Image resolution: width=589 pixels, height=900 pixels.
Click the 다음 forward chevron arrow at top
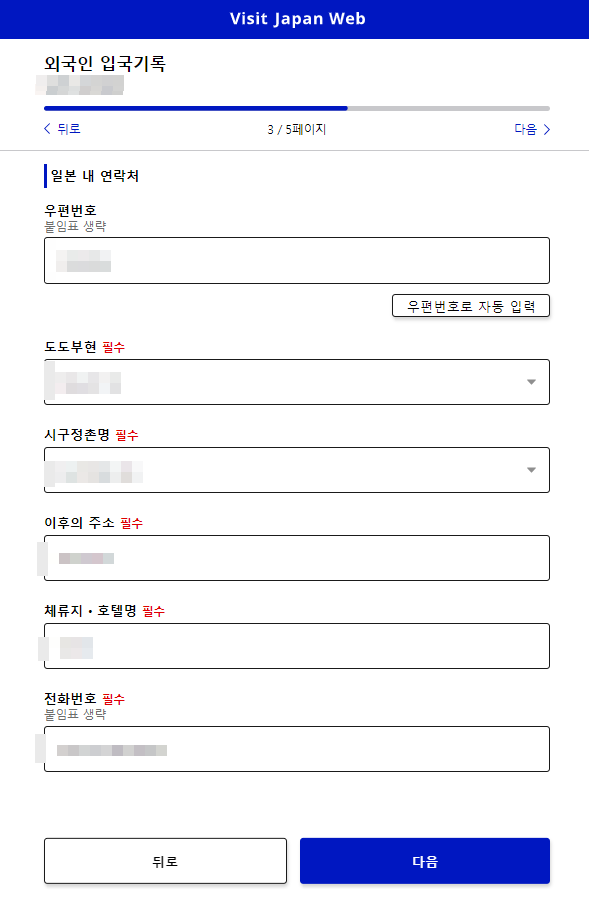(546, 128)
